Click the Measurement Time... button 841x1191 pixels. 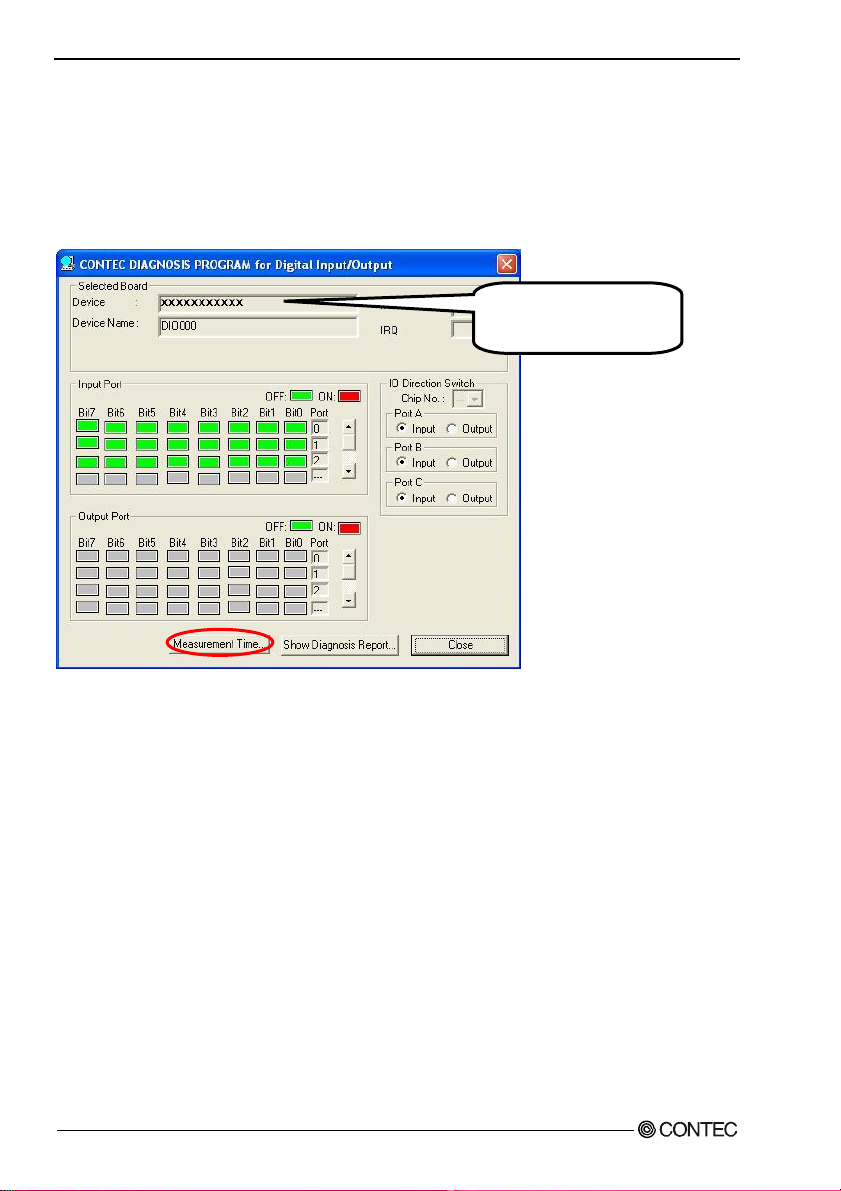coord(220,644)
